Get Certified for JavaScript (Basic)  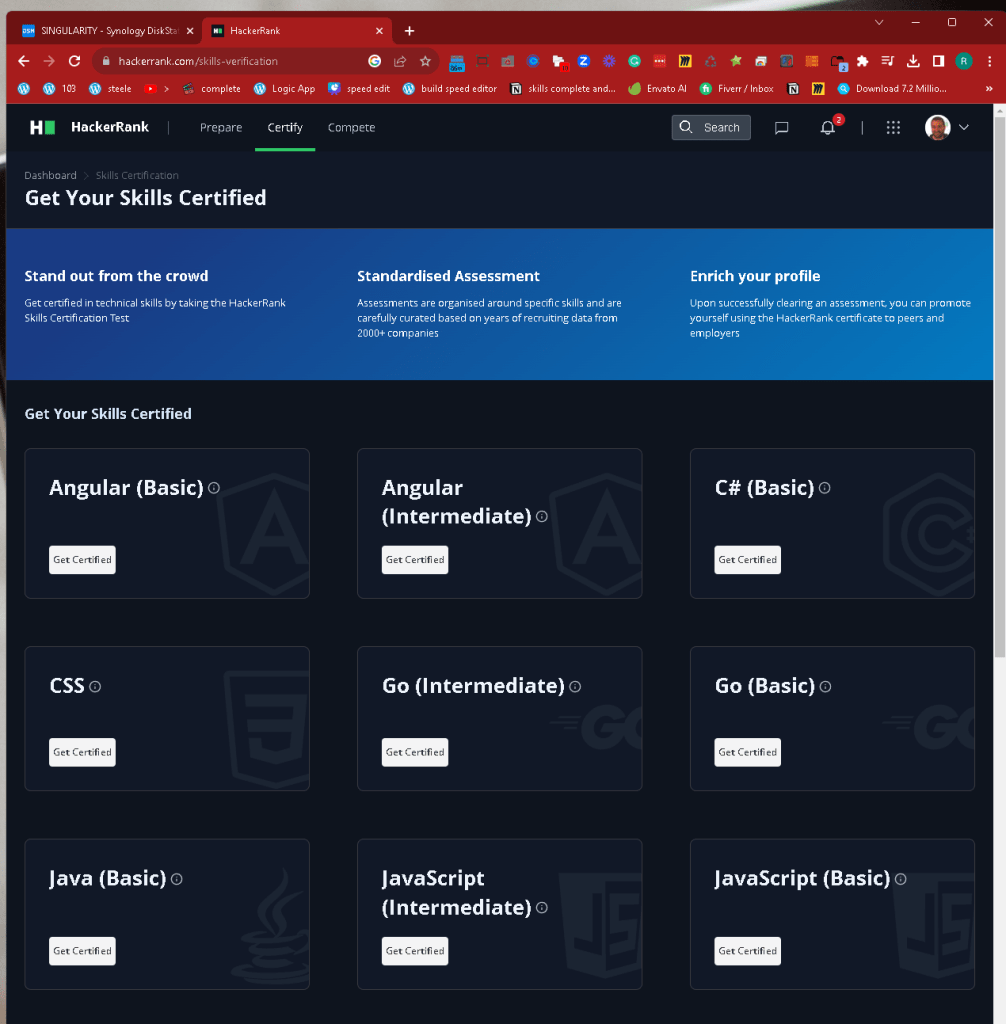747,951
